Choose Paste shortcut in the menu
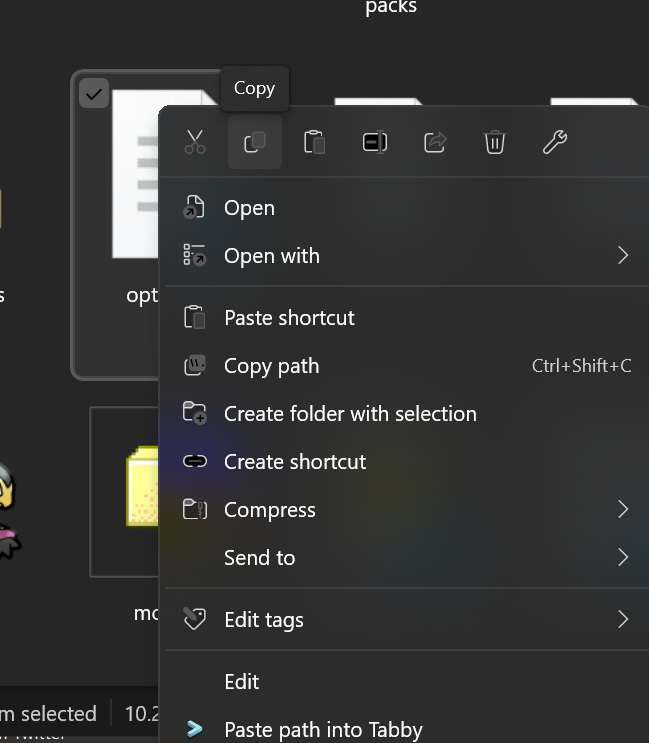Viewport: 649px width, 743px height. point(289,318)
